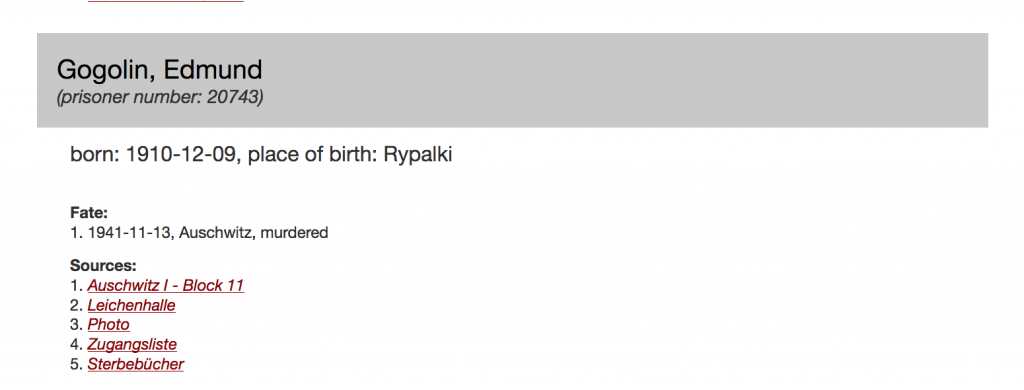This screenshot has height=390, width=1024.
Task: Open the Auschwitz I - Block 11 source link
Action: [166, 285]
